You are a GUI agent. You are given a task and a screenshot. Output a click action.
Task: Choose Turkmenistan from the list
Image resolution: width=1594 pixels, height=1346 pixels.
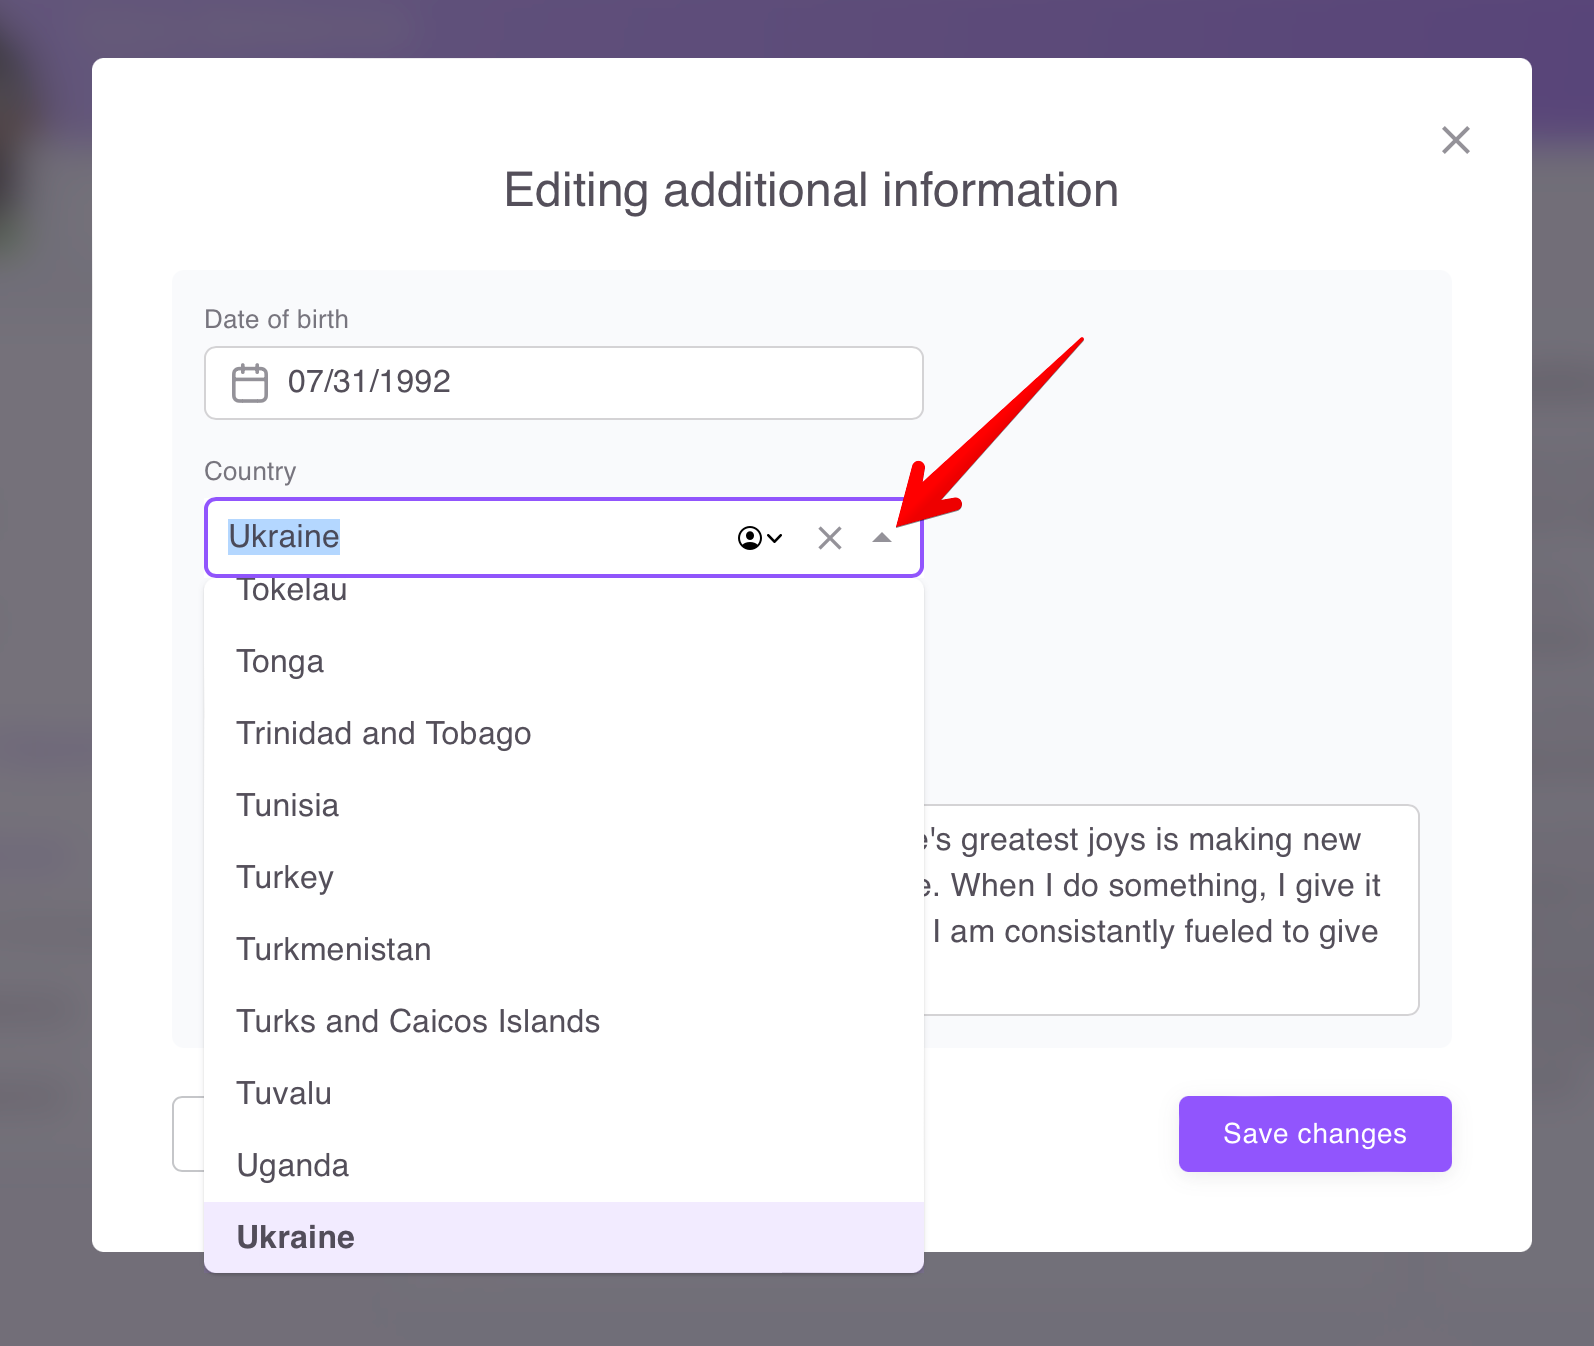(x=333, y=950)
